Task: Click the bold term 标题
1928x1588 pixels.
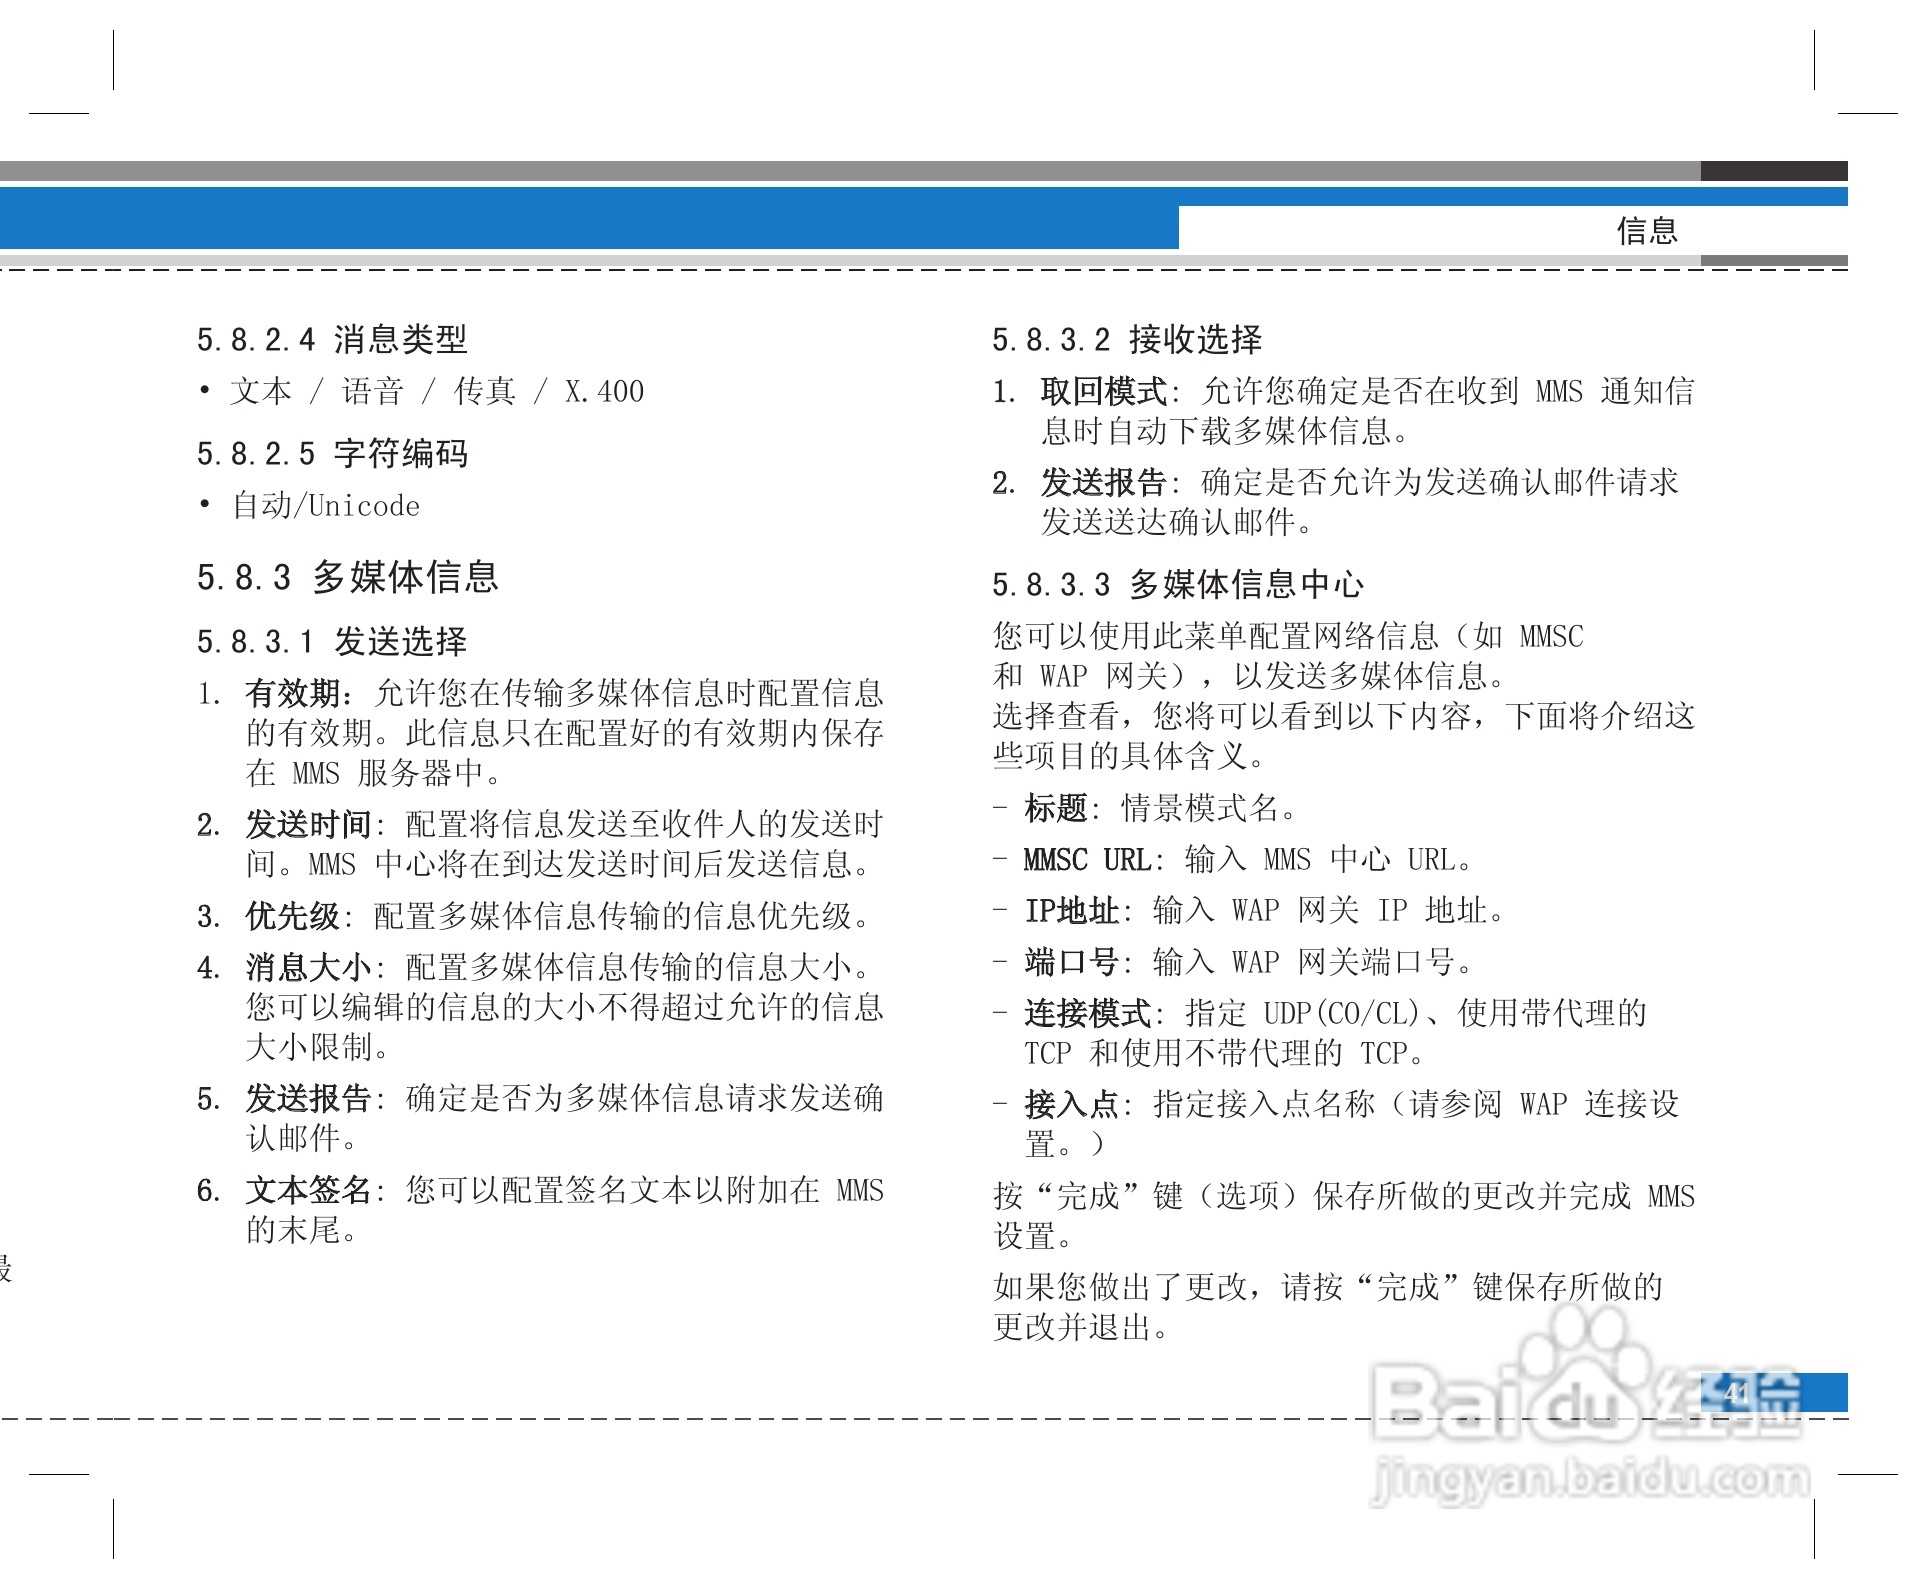Action: point(1056,808)
